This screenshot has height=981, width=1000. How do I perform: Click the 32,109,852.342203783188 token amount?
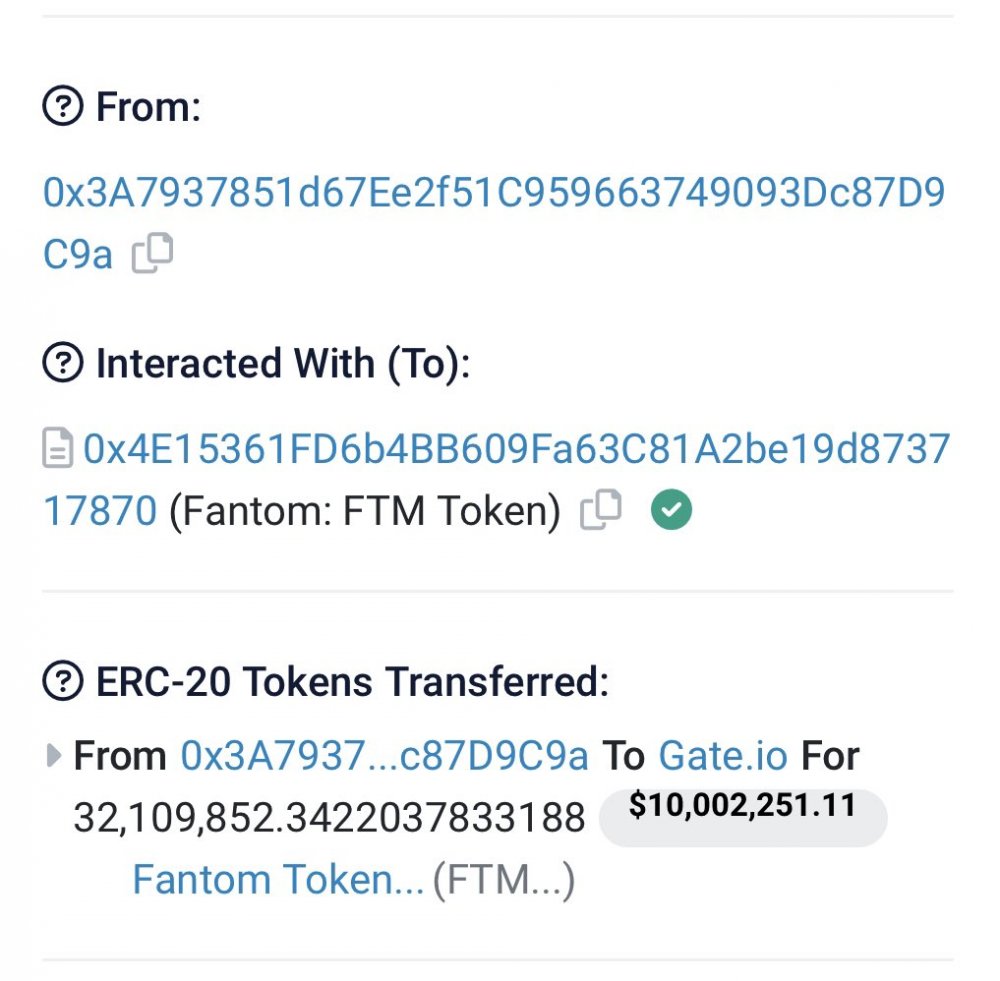point(329,818)
